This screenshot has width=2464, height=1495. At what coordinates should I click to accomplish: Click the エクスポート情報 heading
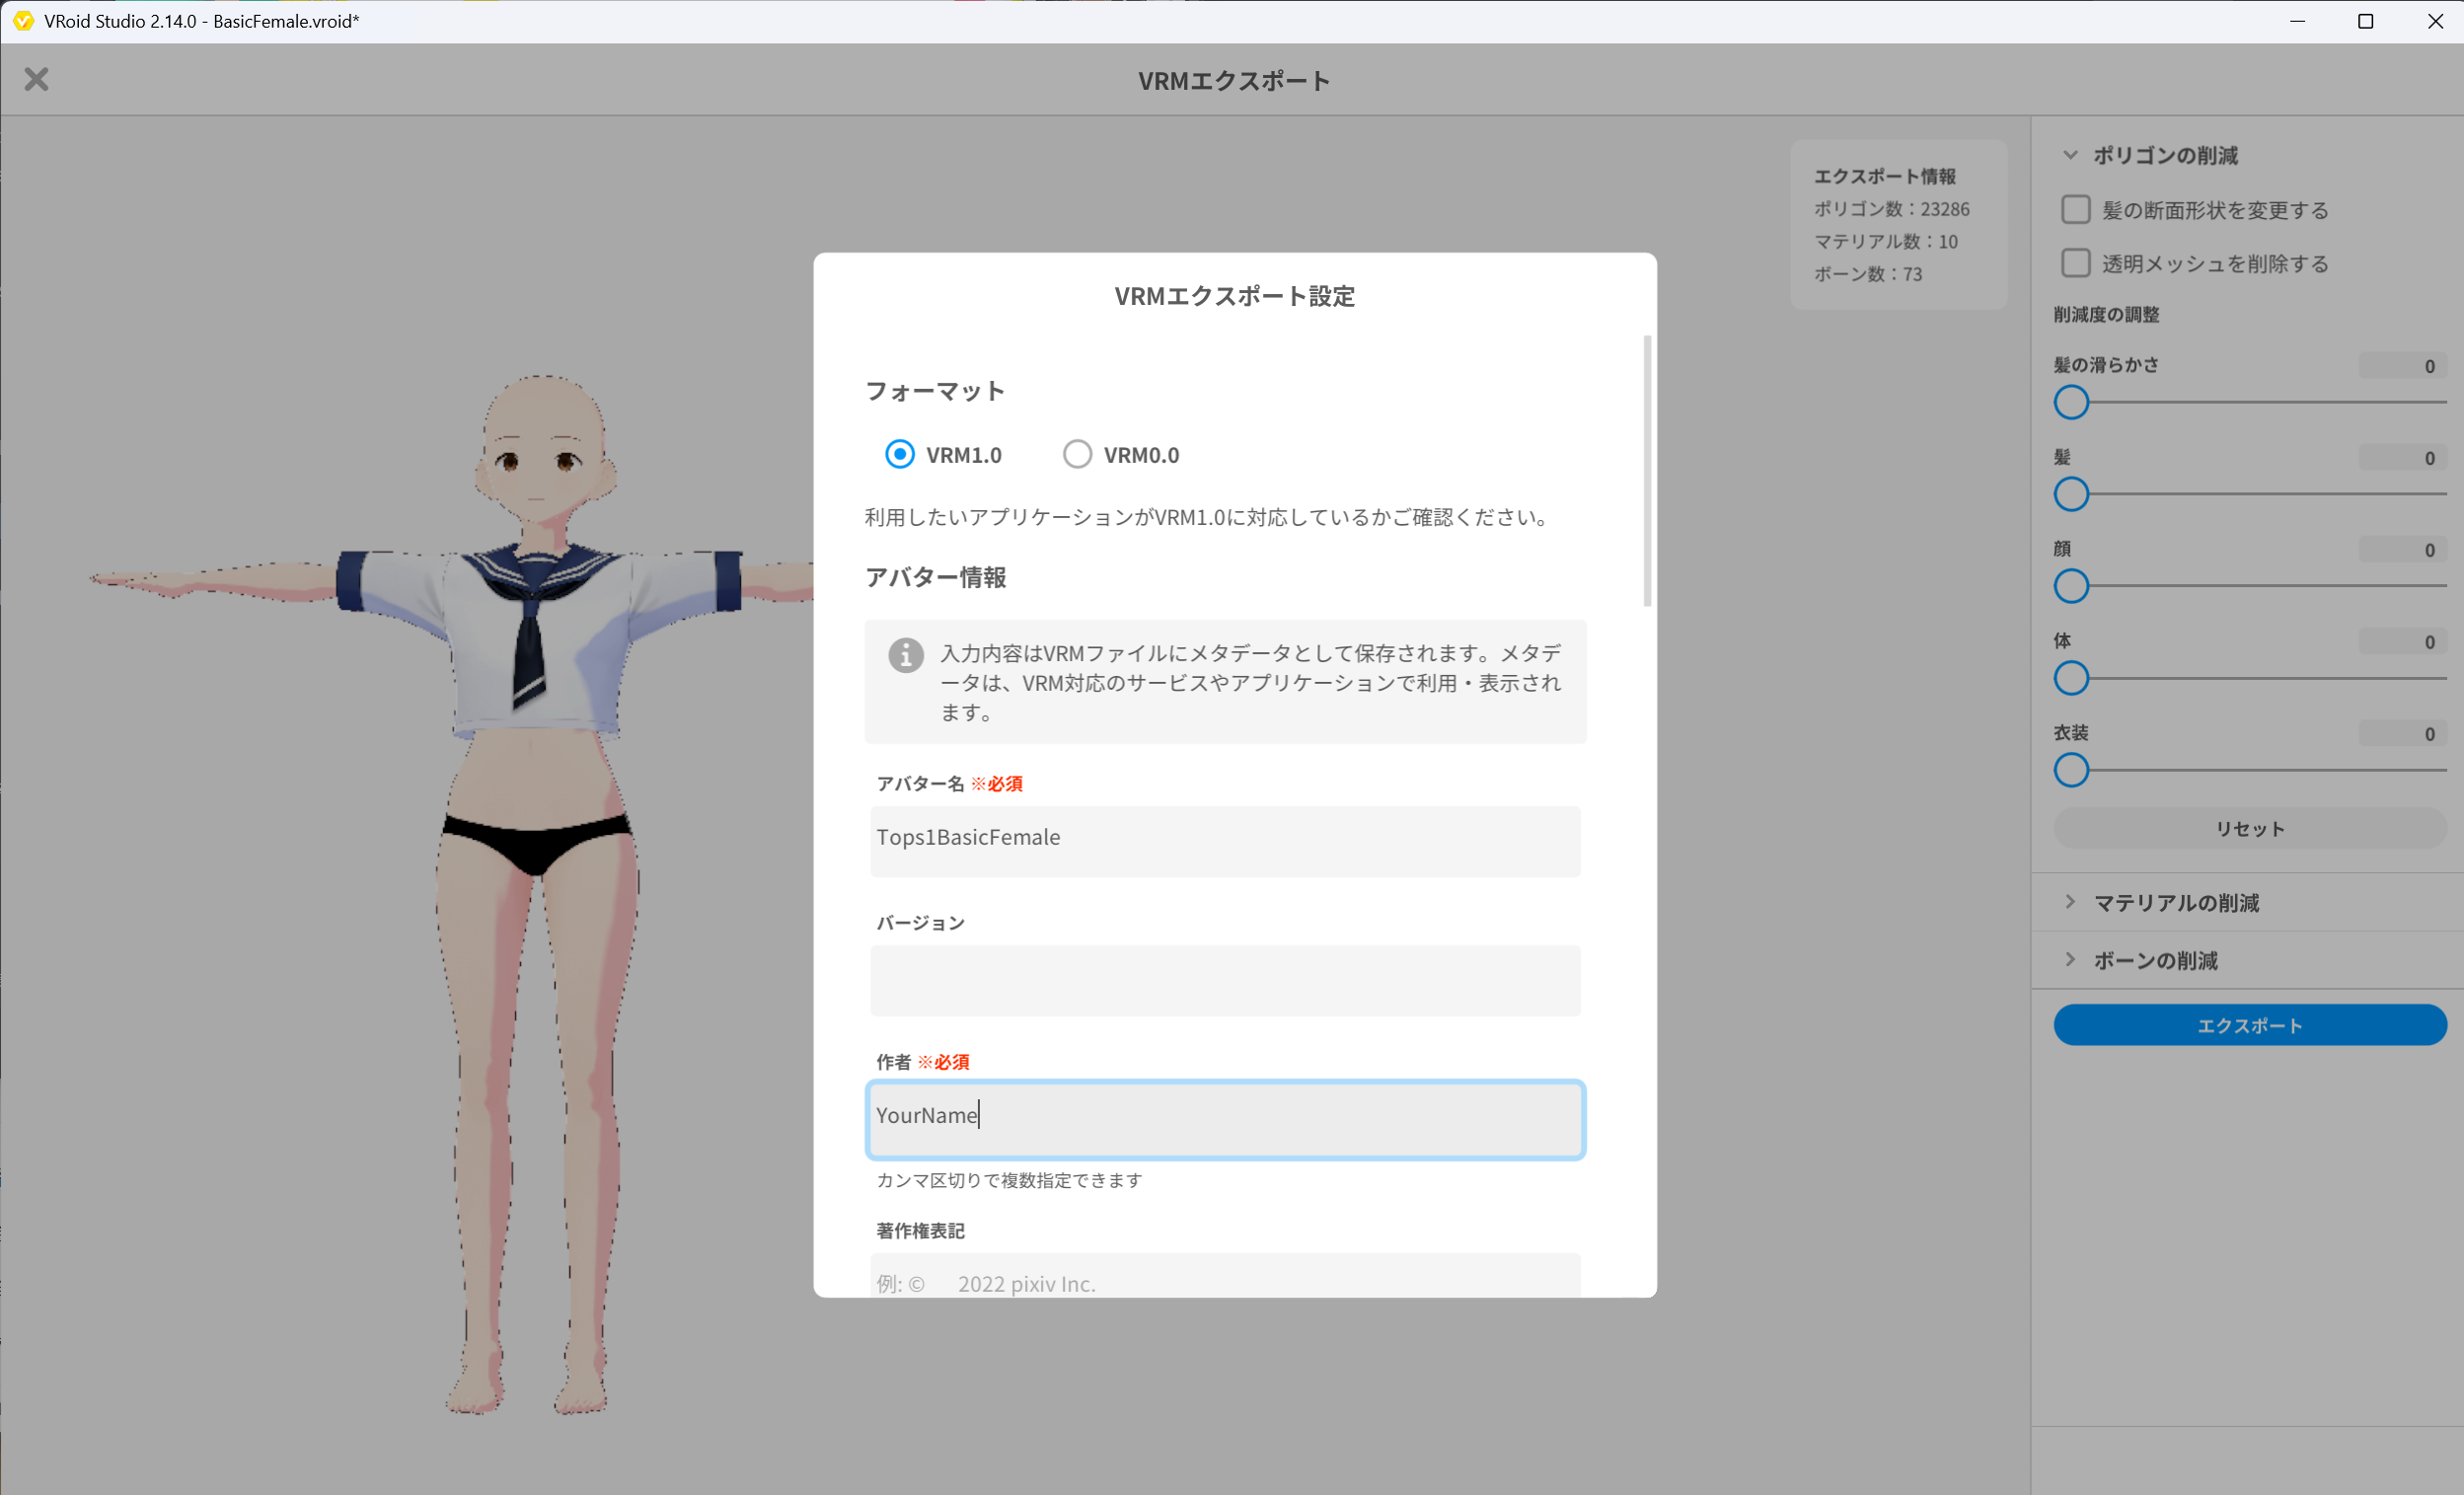click(x=1884, y=176)
